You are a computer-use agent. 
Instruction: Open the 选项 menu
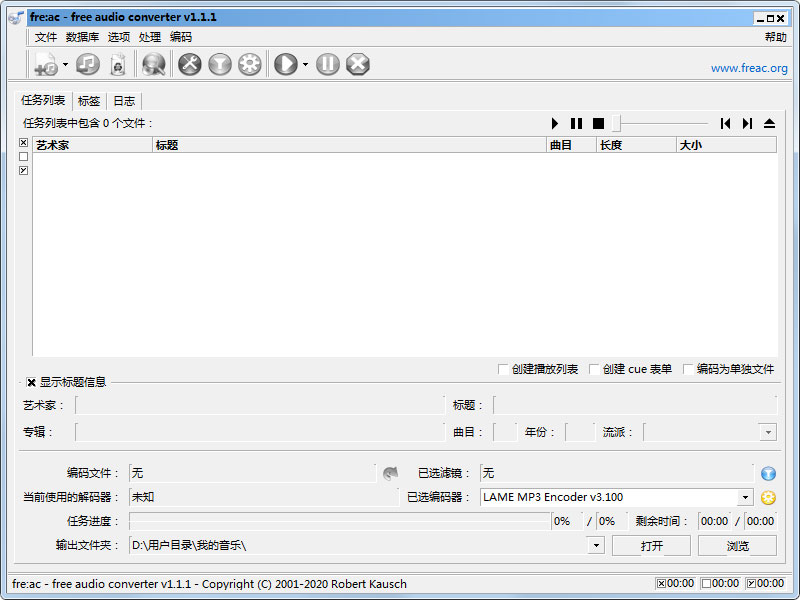pos(118,37)
